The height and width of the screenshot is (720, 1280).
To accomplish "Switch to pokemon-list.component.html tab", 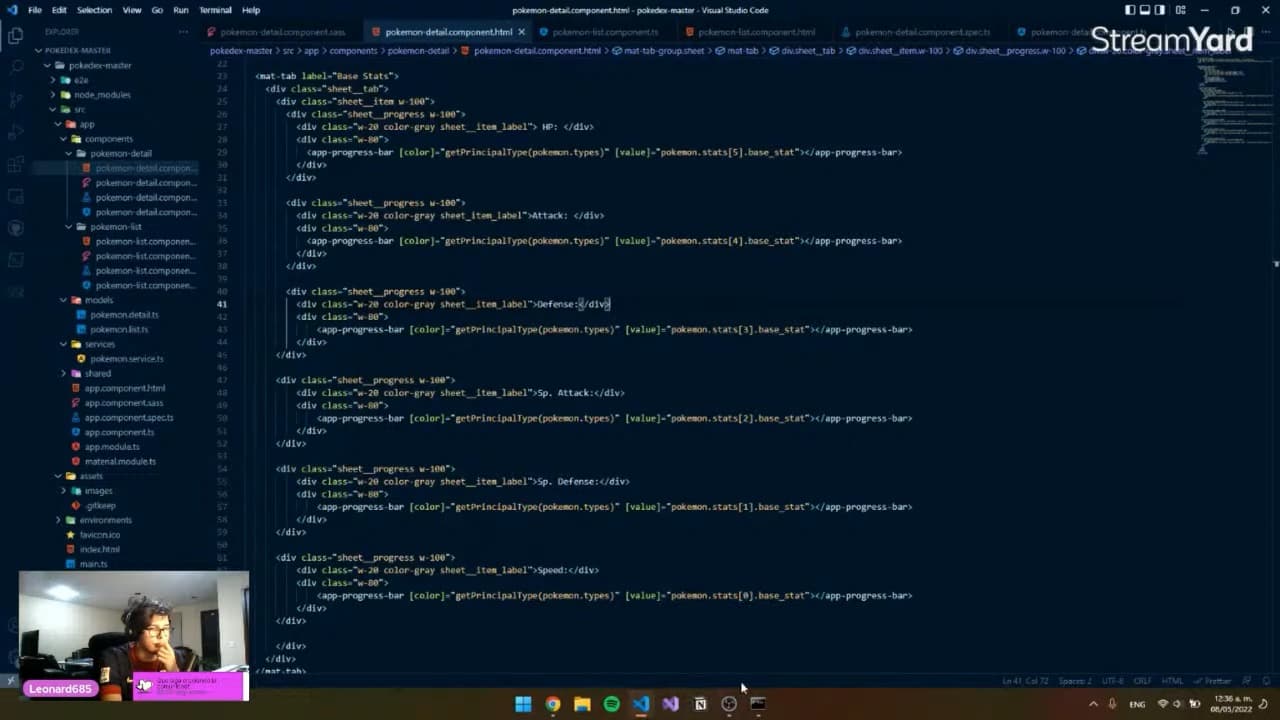I will coord(756,32).
